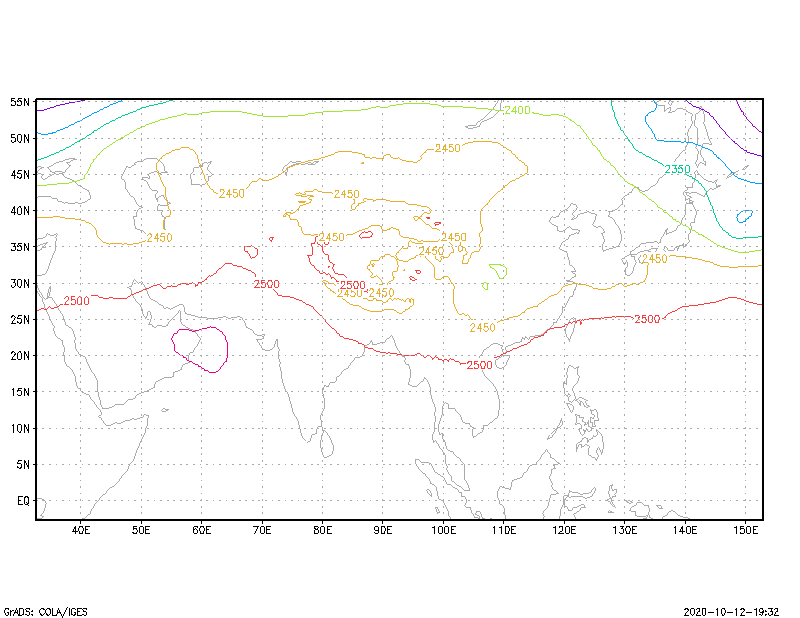800x618 pixels.
Task: Click the 50N latitude axis label
Action: point(20,138)
